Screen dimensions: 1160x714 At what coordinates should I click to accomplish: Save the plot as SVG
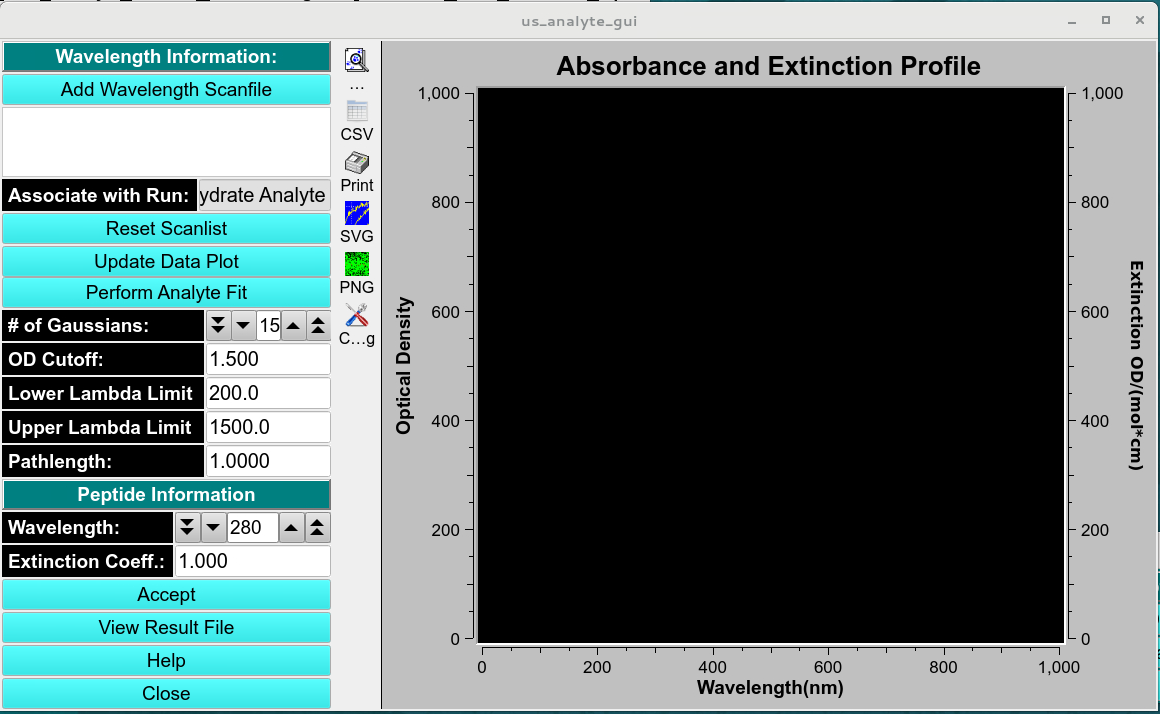tap(357, 212)
